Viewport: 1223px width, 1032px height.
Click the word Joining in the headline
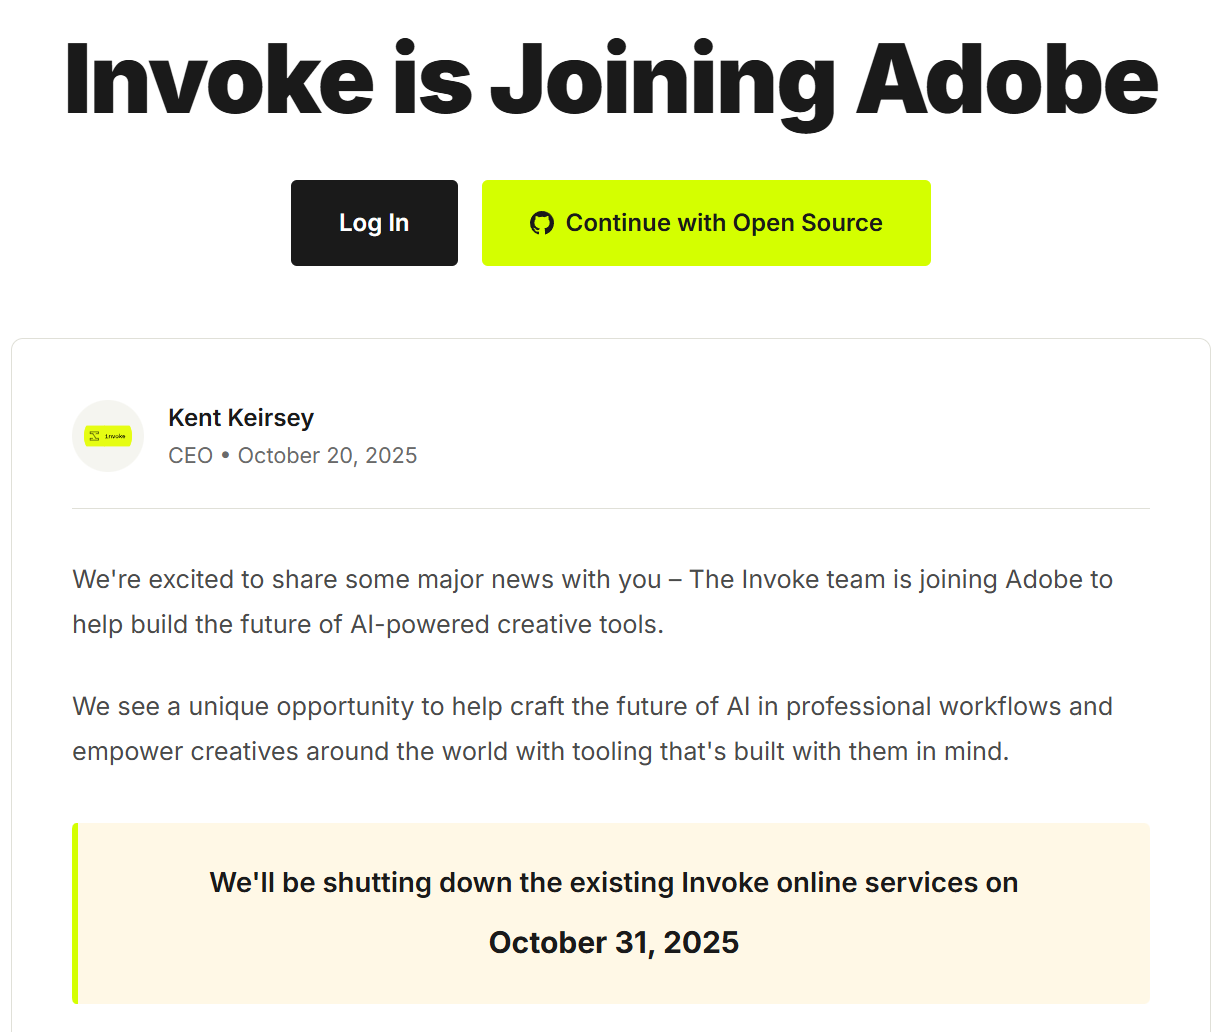tap(662, 80)
